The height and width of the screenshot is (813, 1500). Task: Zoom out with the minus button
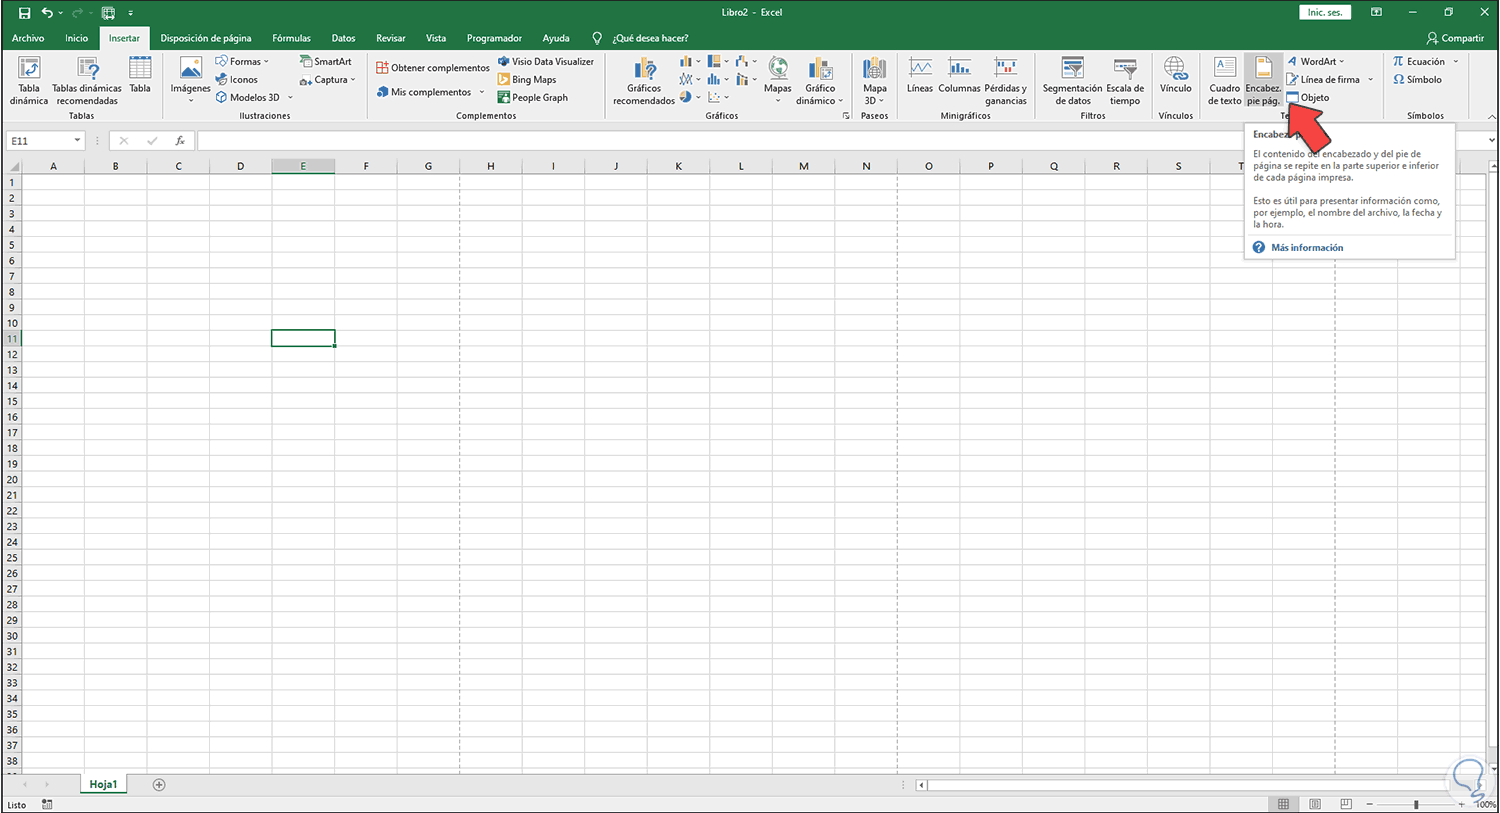click(1370, 804)
